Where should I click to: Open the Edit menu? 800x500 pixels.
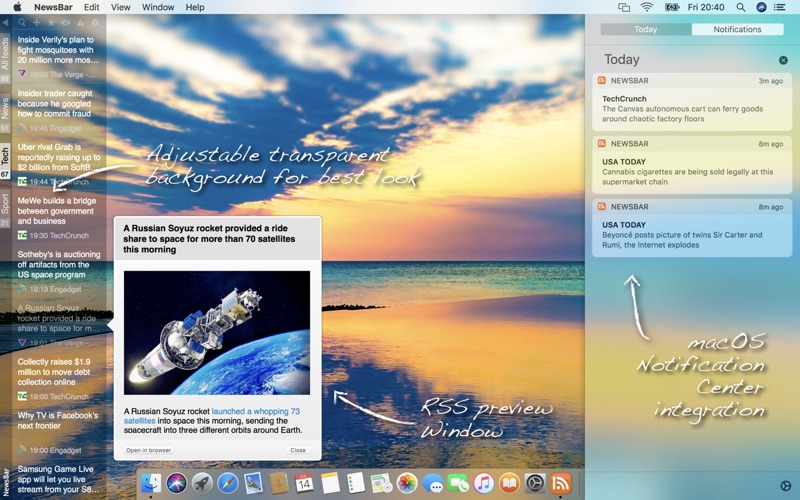(x=92, y=7)
